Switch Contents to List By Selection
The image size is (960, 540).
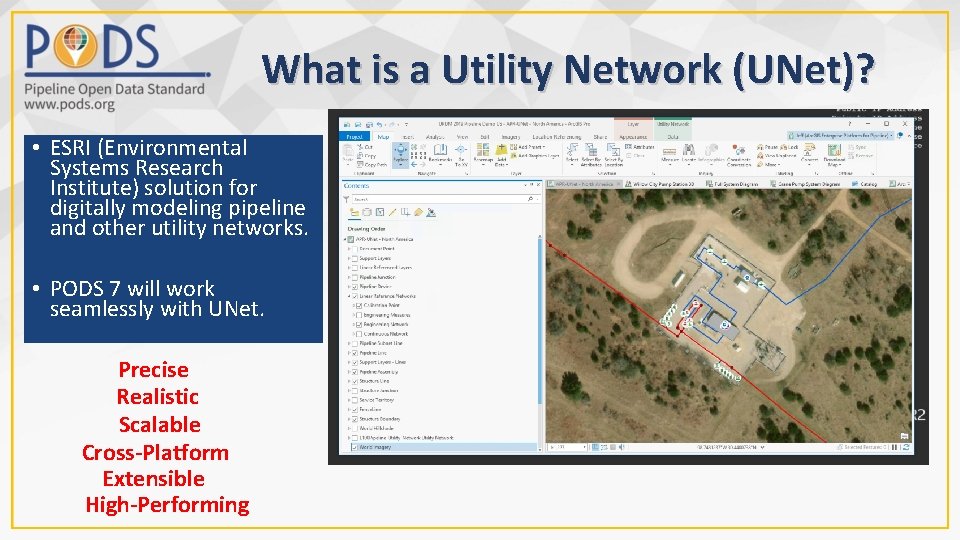(x=380, y=212)
